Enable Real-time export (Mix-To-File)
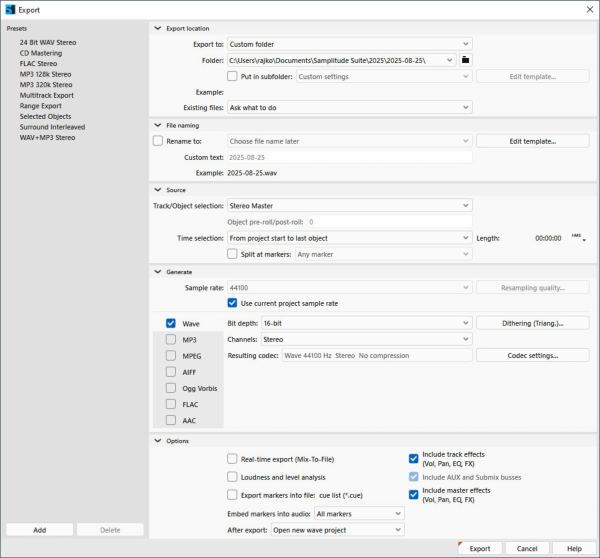 tap(232, 458)
